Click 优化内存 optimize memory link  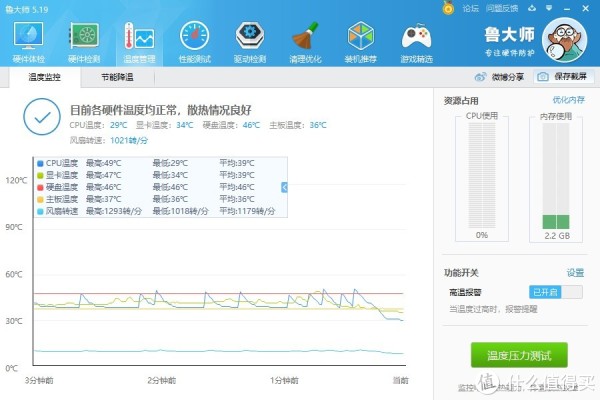(568, 101)
